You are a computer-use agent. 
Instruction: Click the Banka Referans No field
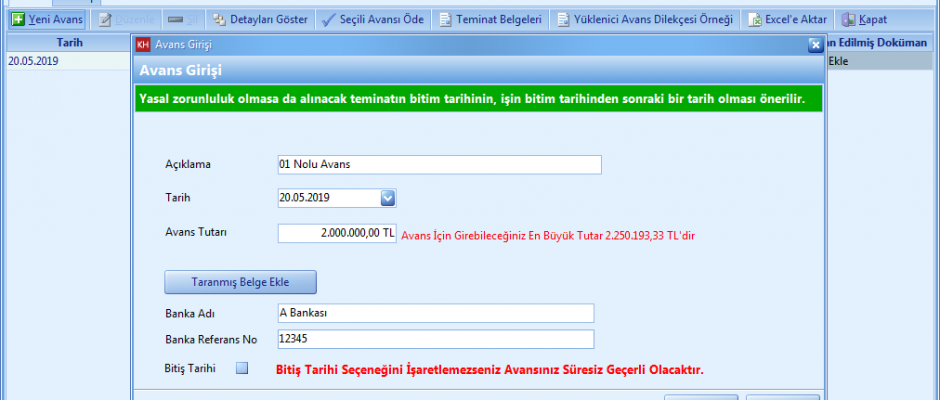[435, 339]
